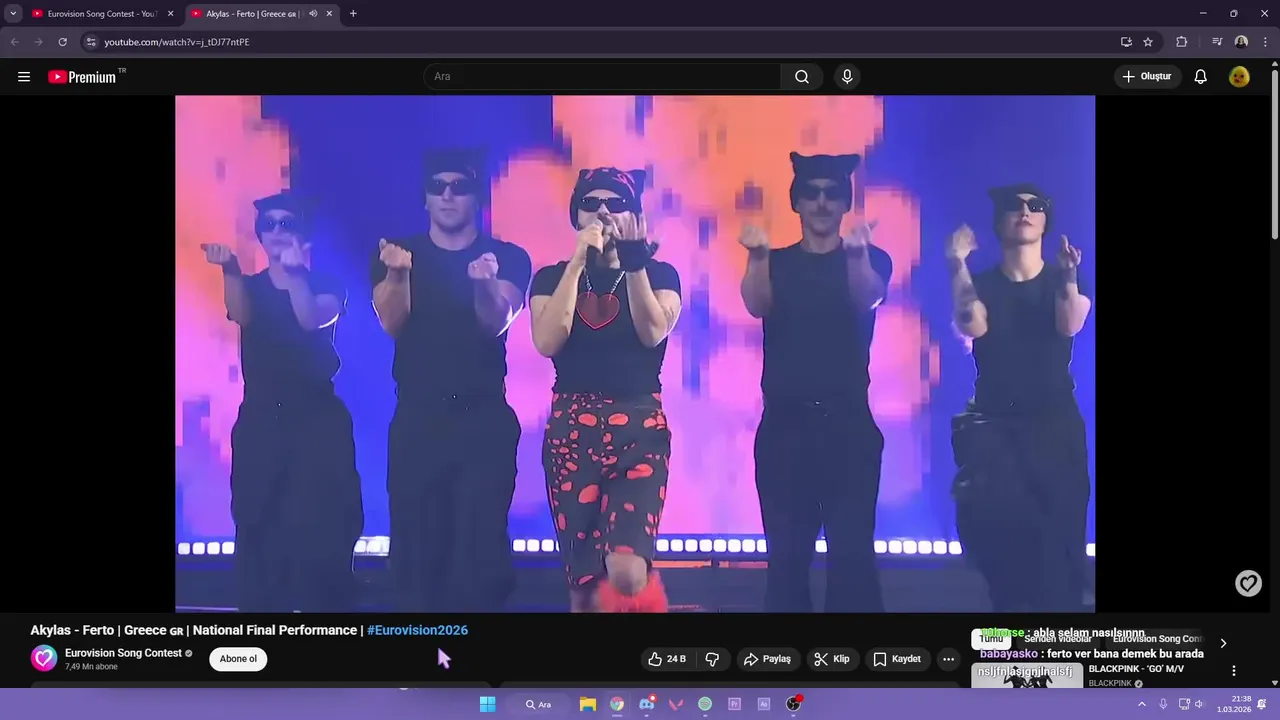
Task: Open OBS Studio from taskbar
Action: [793, 704]
